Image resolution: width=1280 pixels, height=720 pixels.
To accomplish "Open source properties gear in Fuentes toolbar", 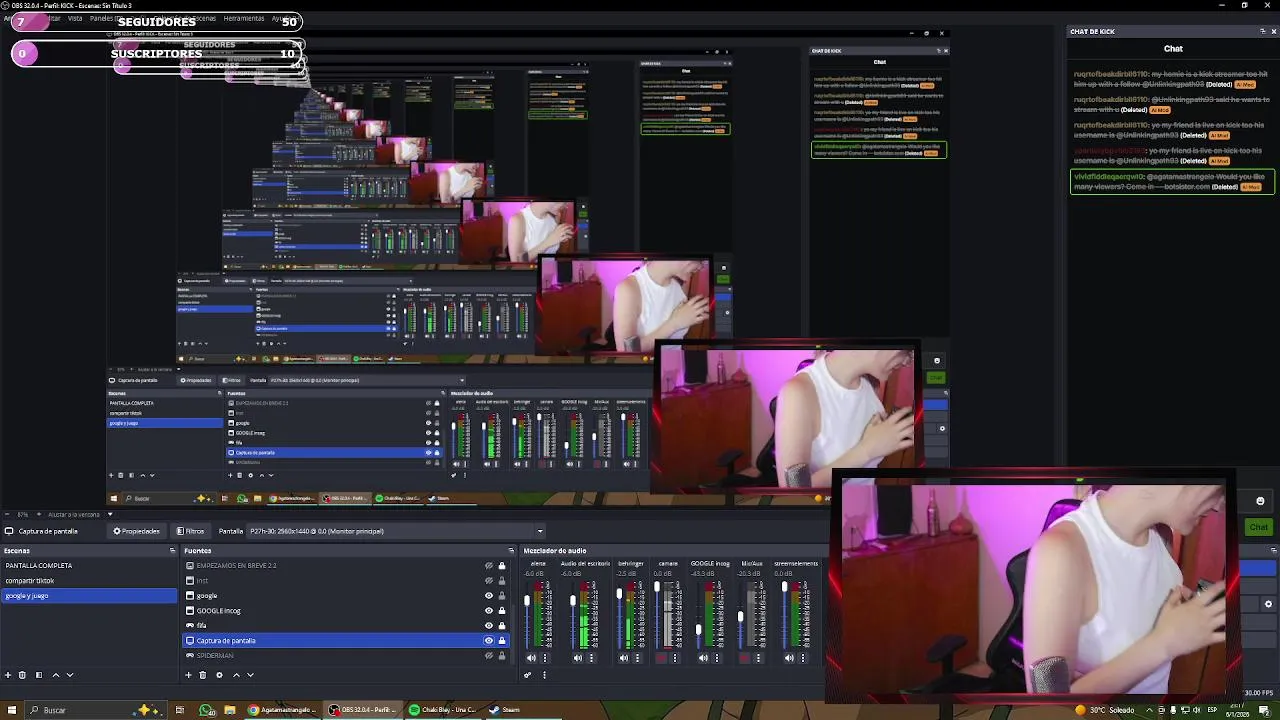I will tap(219, 675).
